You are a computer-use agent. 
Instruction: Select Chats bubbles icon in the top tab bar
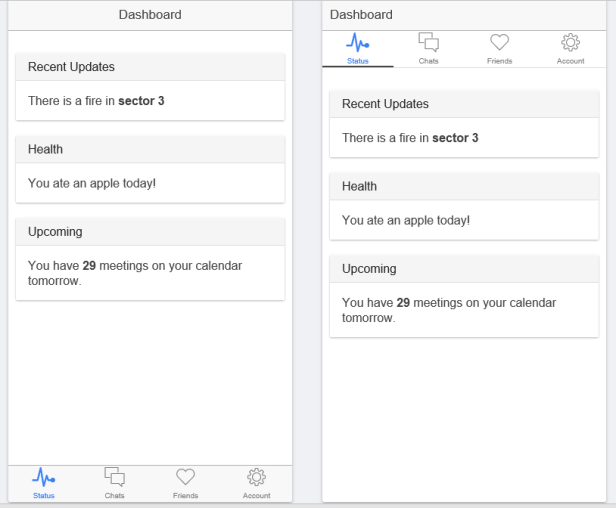point(428,42)
